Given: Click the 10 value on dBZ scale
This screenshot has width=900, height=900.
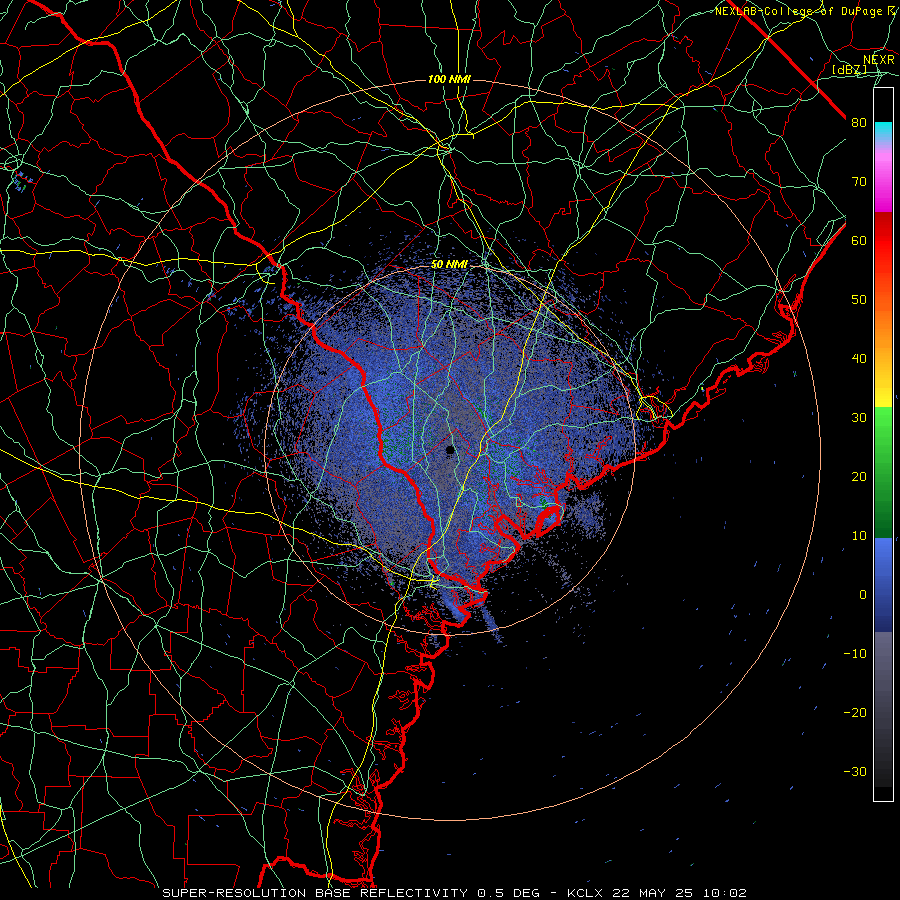Looking at the screenshot, I should tap(859, 536).
